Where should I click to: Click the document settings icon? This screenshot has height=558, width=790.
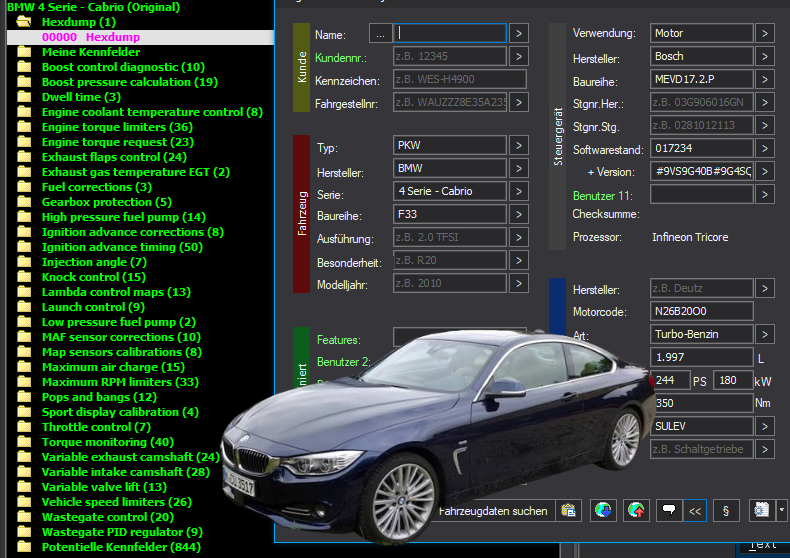(762, 511)
